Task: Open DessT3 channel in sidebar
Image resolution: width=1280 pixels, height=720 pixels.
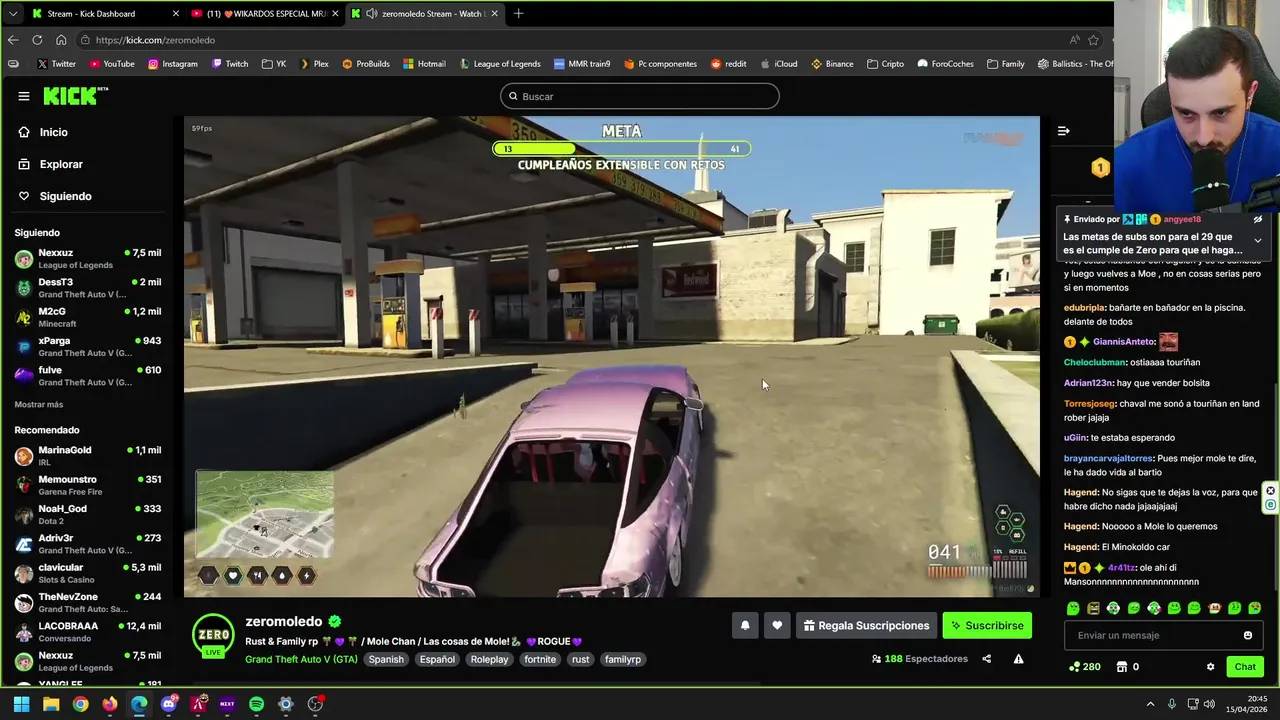Action: click(88, 288)
